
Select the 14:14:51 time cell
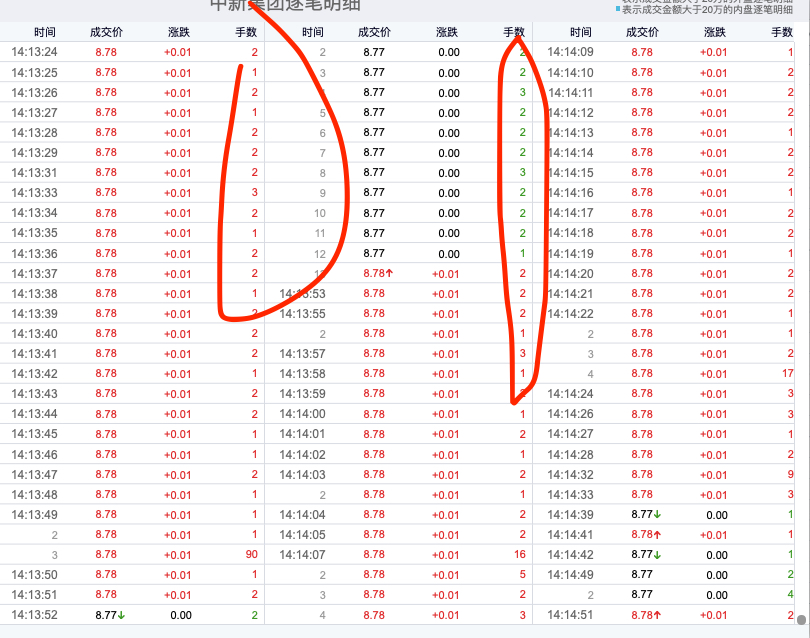(x=570, y=615)
